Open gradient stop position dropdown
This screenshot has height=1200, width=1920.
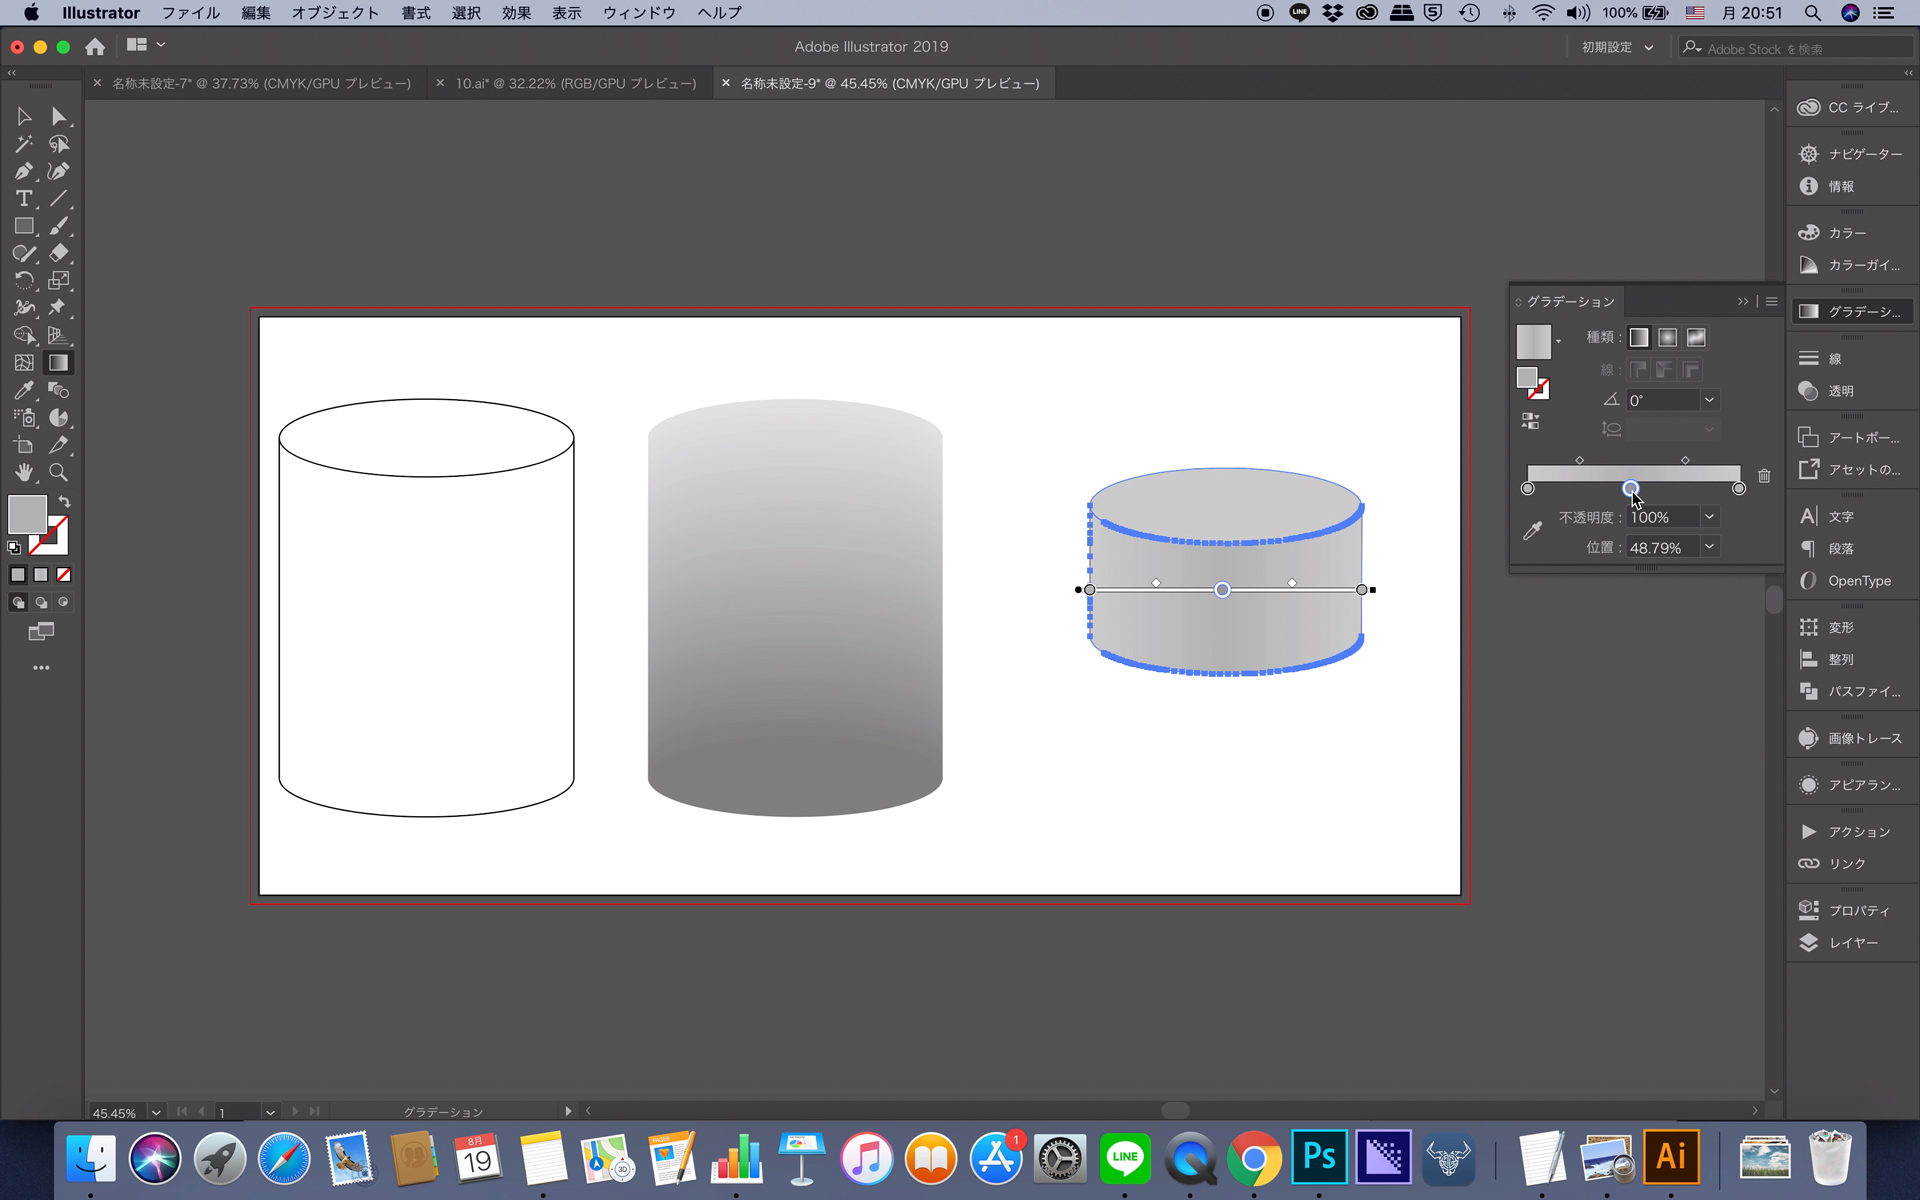(1709, 547)
